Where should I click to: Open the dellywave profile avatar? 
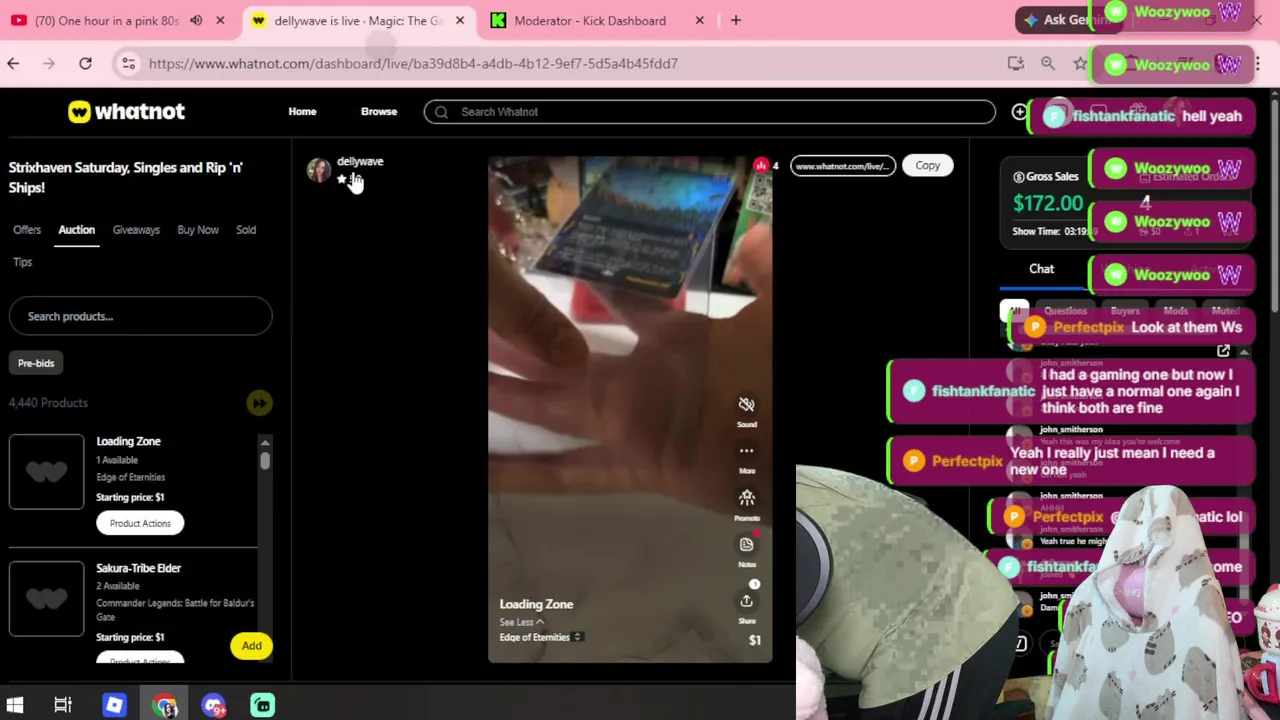(x=319, y=170)
